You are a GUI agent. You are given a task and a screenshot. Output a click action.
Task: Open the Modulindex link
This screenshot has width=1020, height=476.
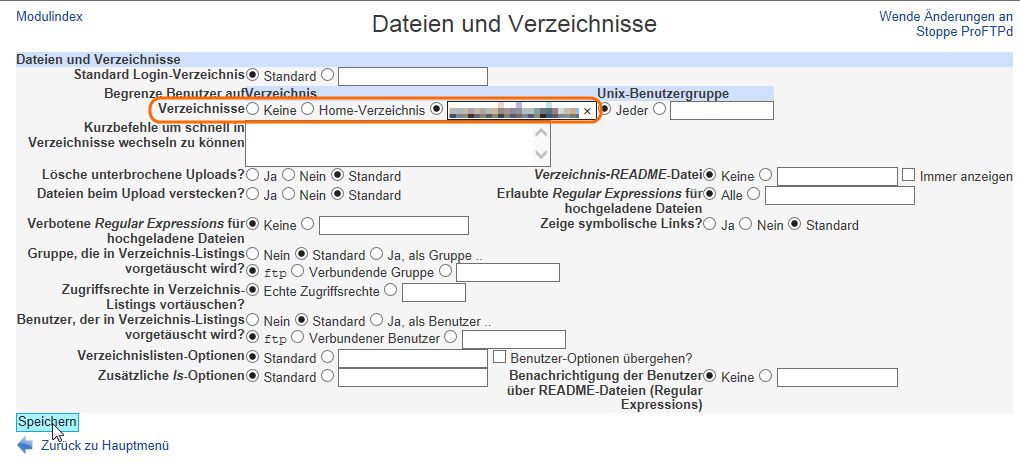[49, 17]
